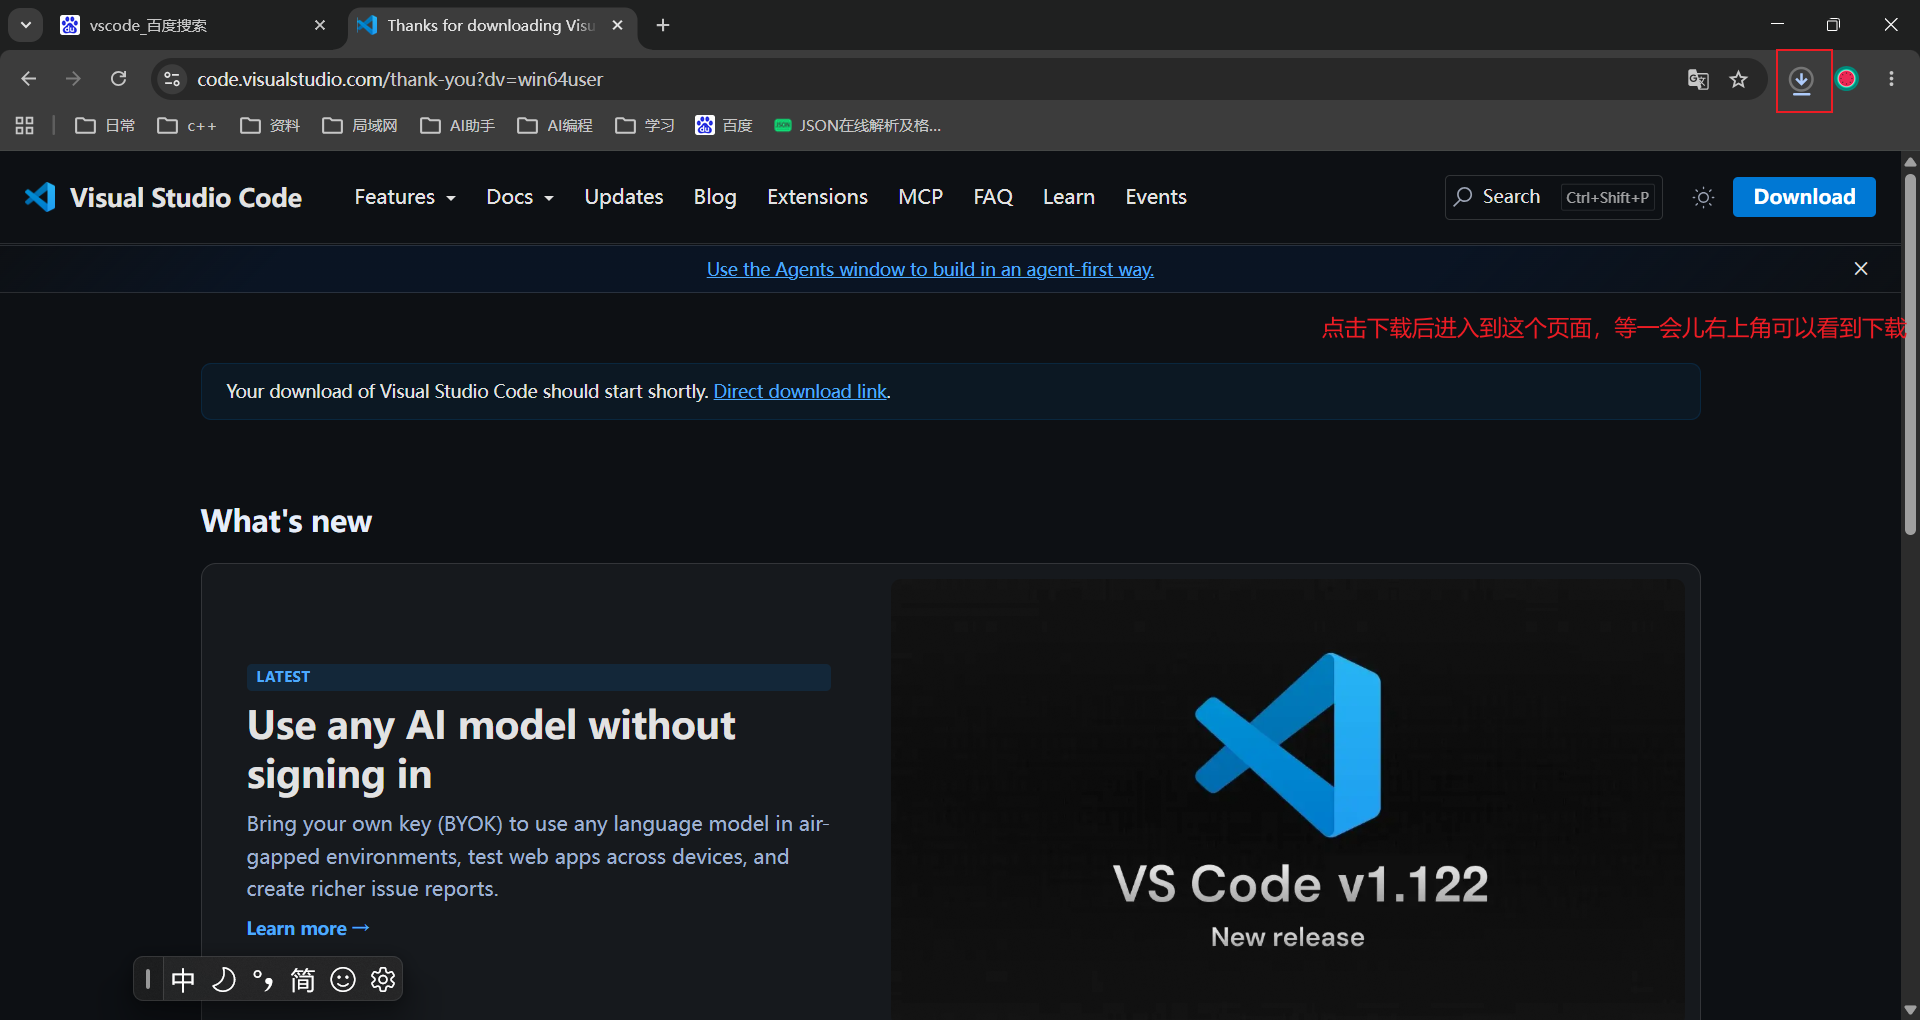Open the 百度 bookmark
Viewport: 1920px width, 1020px height.
[724, 125]
